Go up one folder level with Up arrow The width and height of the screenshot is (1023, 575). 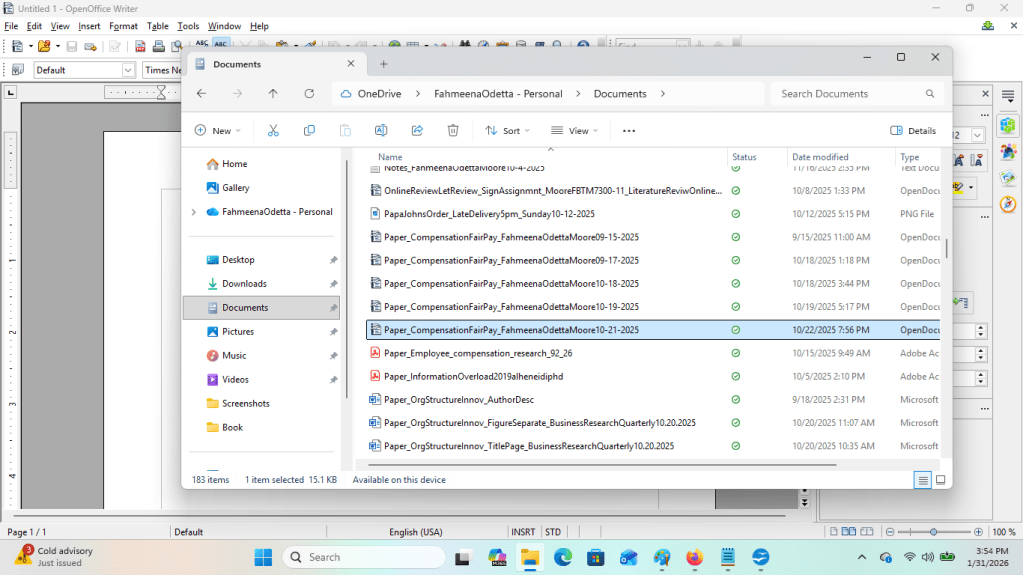point(273,94)
